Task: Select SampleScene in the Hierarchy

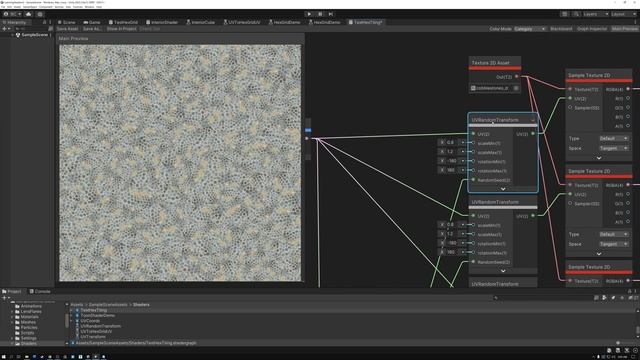Action: point(34,35)
